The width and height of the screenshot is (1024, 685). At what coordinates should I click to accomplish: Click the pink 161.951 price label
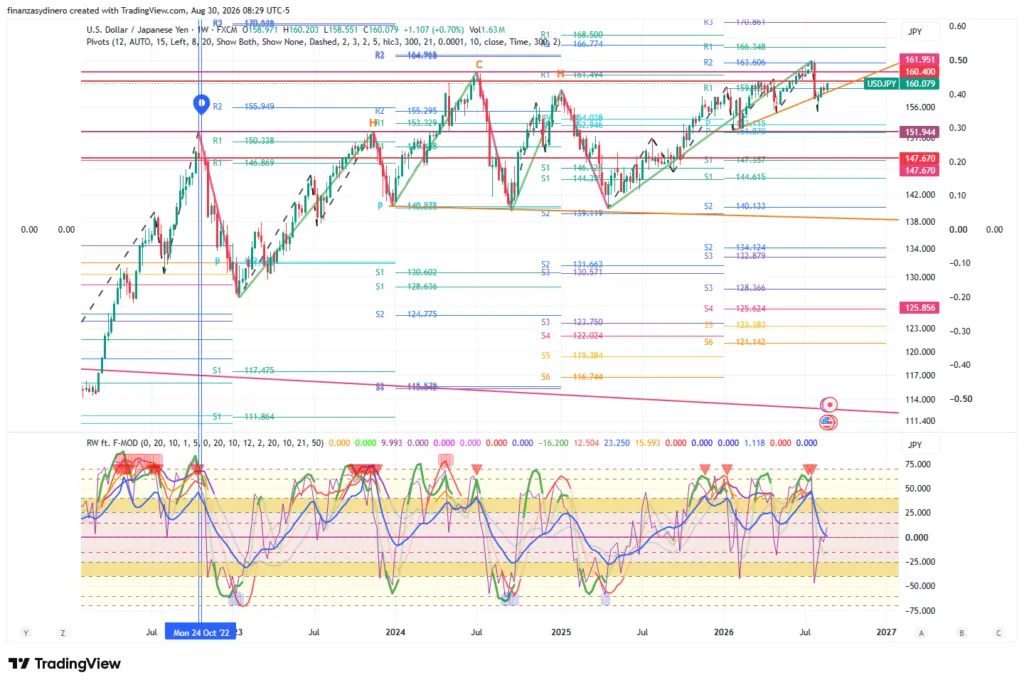[920, 59]
